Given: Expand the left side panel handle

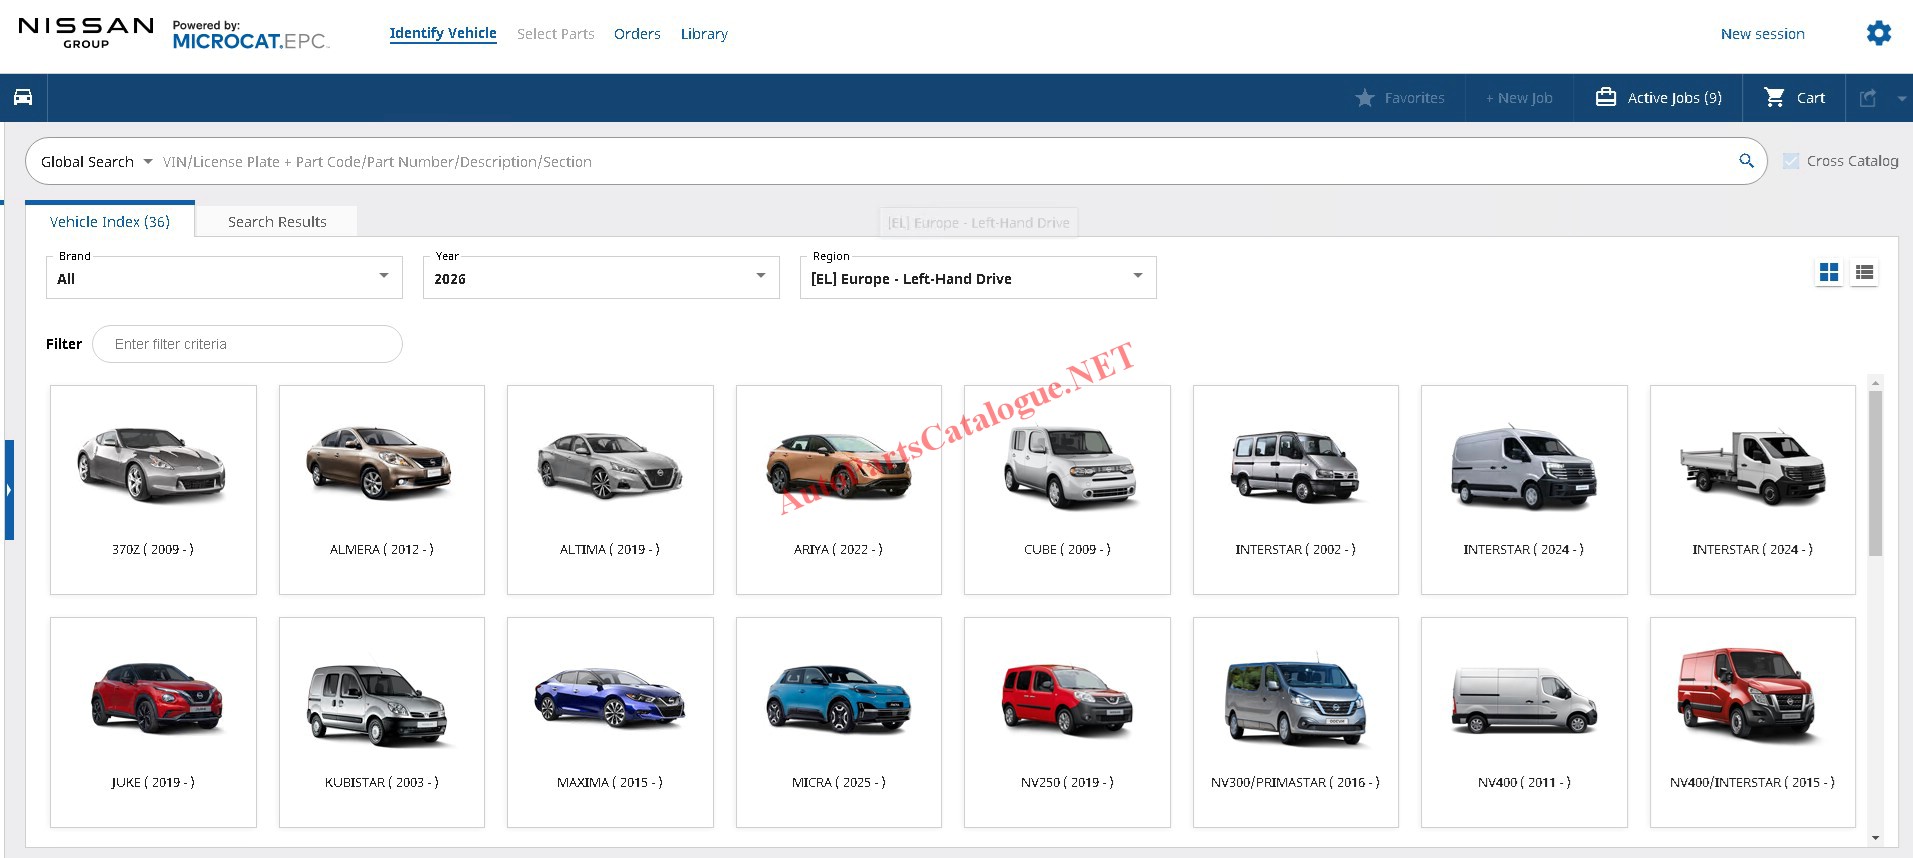Looking at the screenshot, I should tap(9, 490).
